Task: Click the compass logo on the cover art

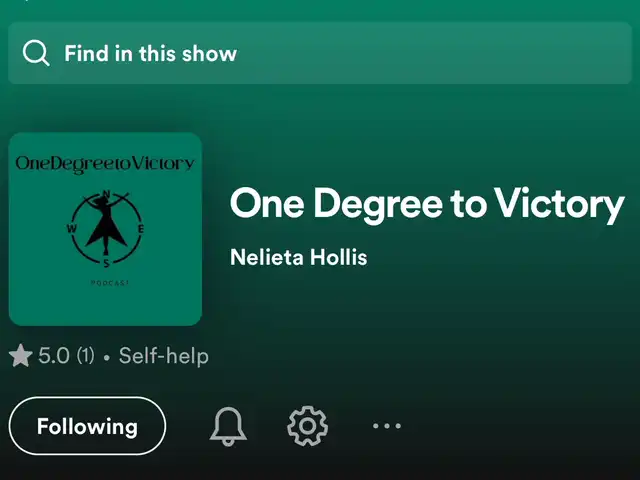Action: (x=106, y=229)
